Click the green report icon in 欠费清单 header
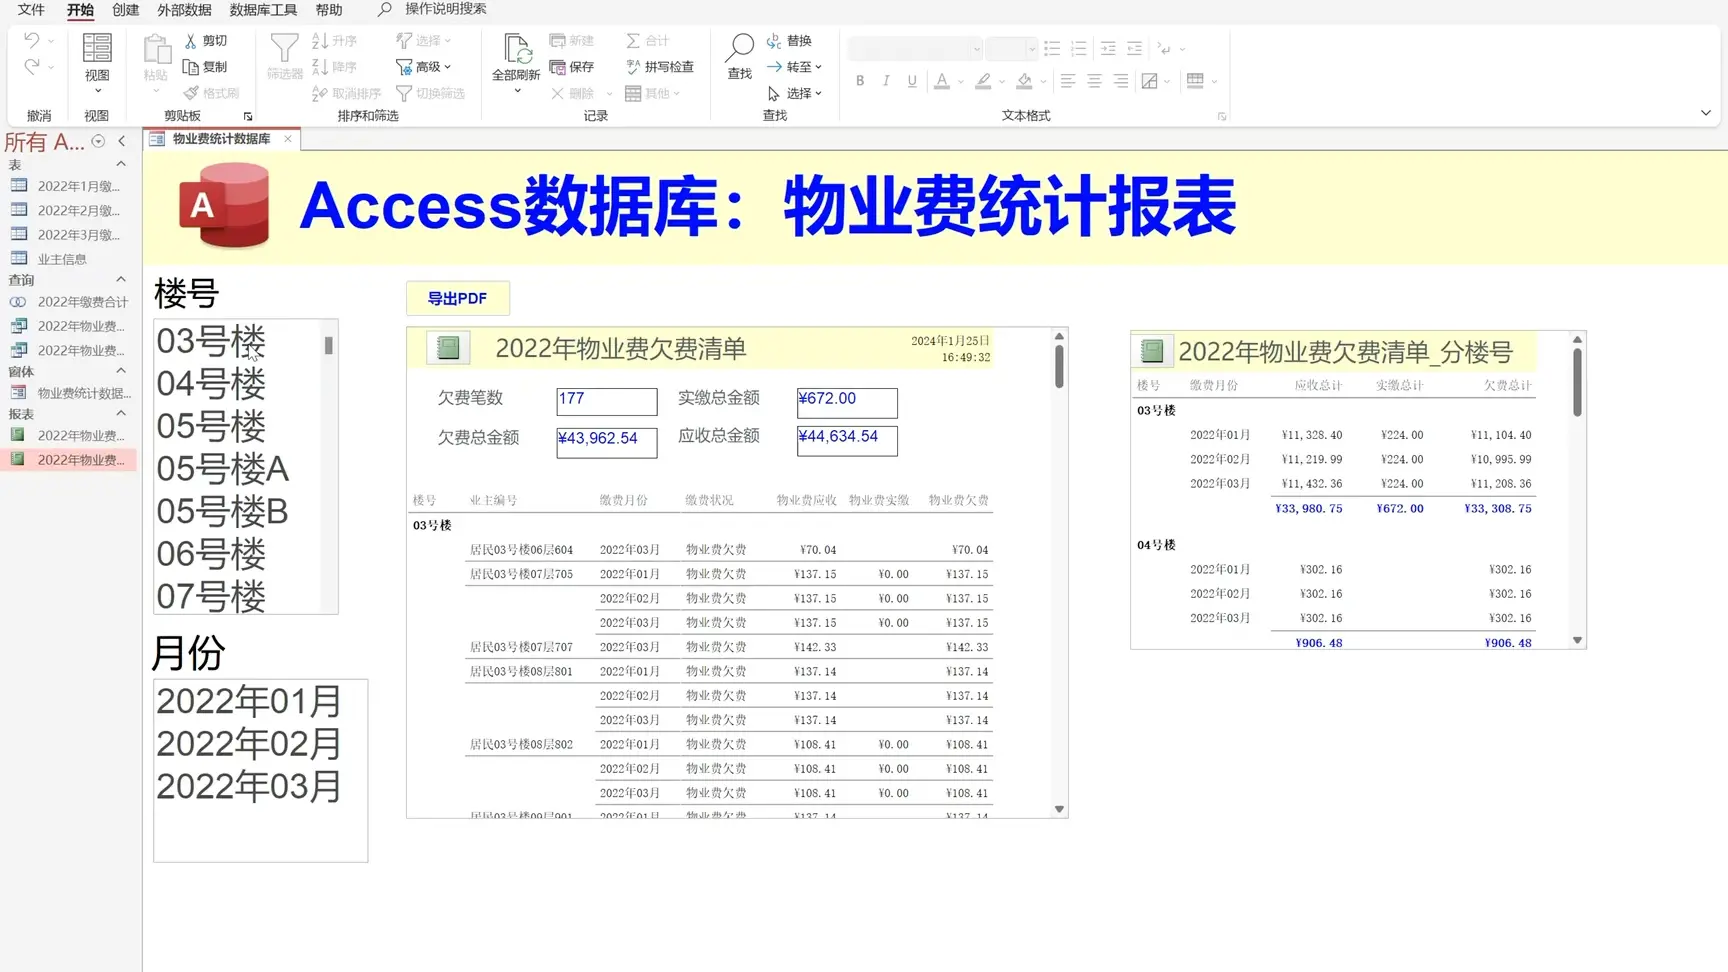This screenshot has width=1728, height=972. click(448, 347)
